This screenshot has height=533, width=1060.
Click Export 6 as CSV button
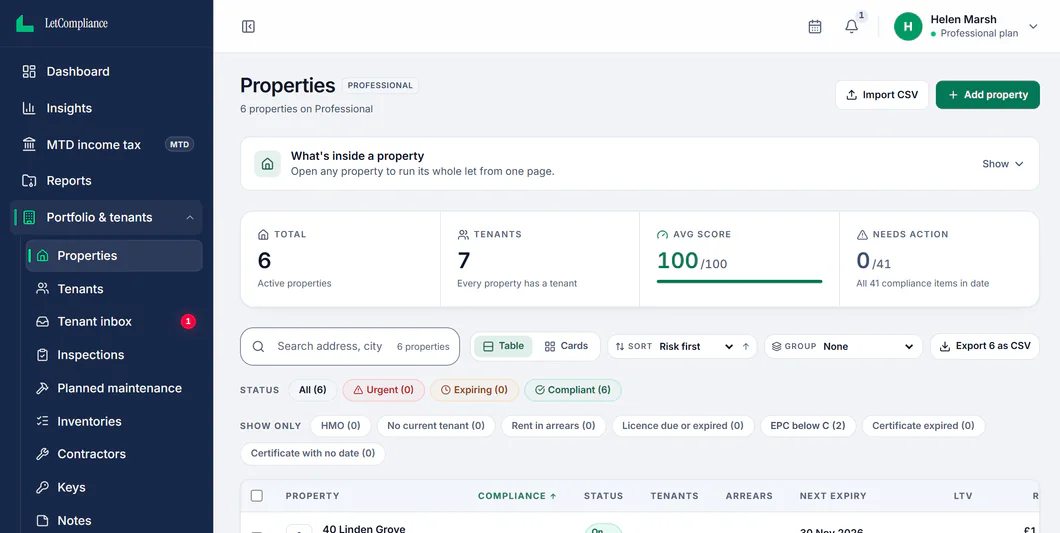985,346
